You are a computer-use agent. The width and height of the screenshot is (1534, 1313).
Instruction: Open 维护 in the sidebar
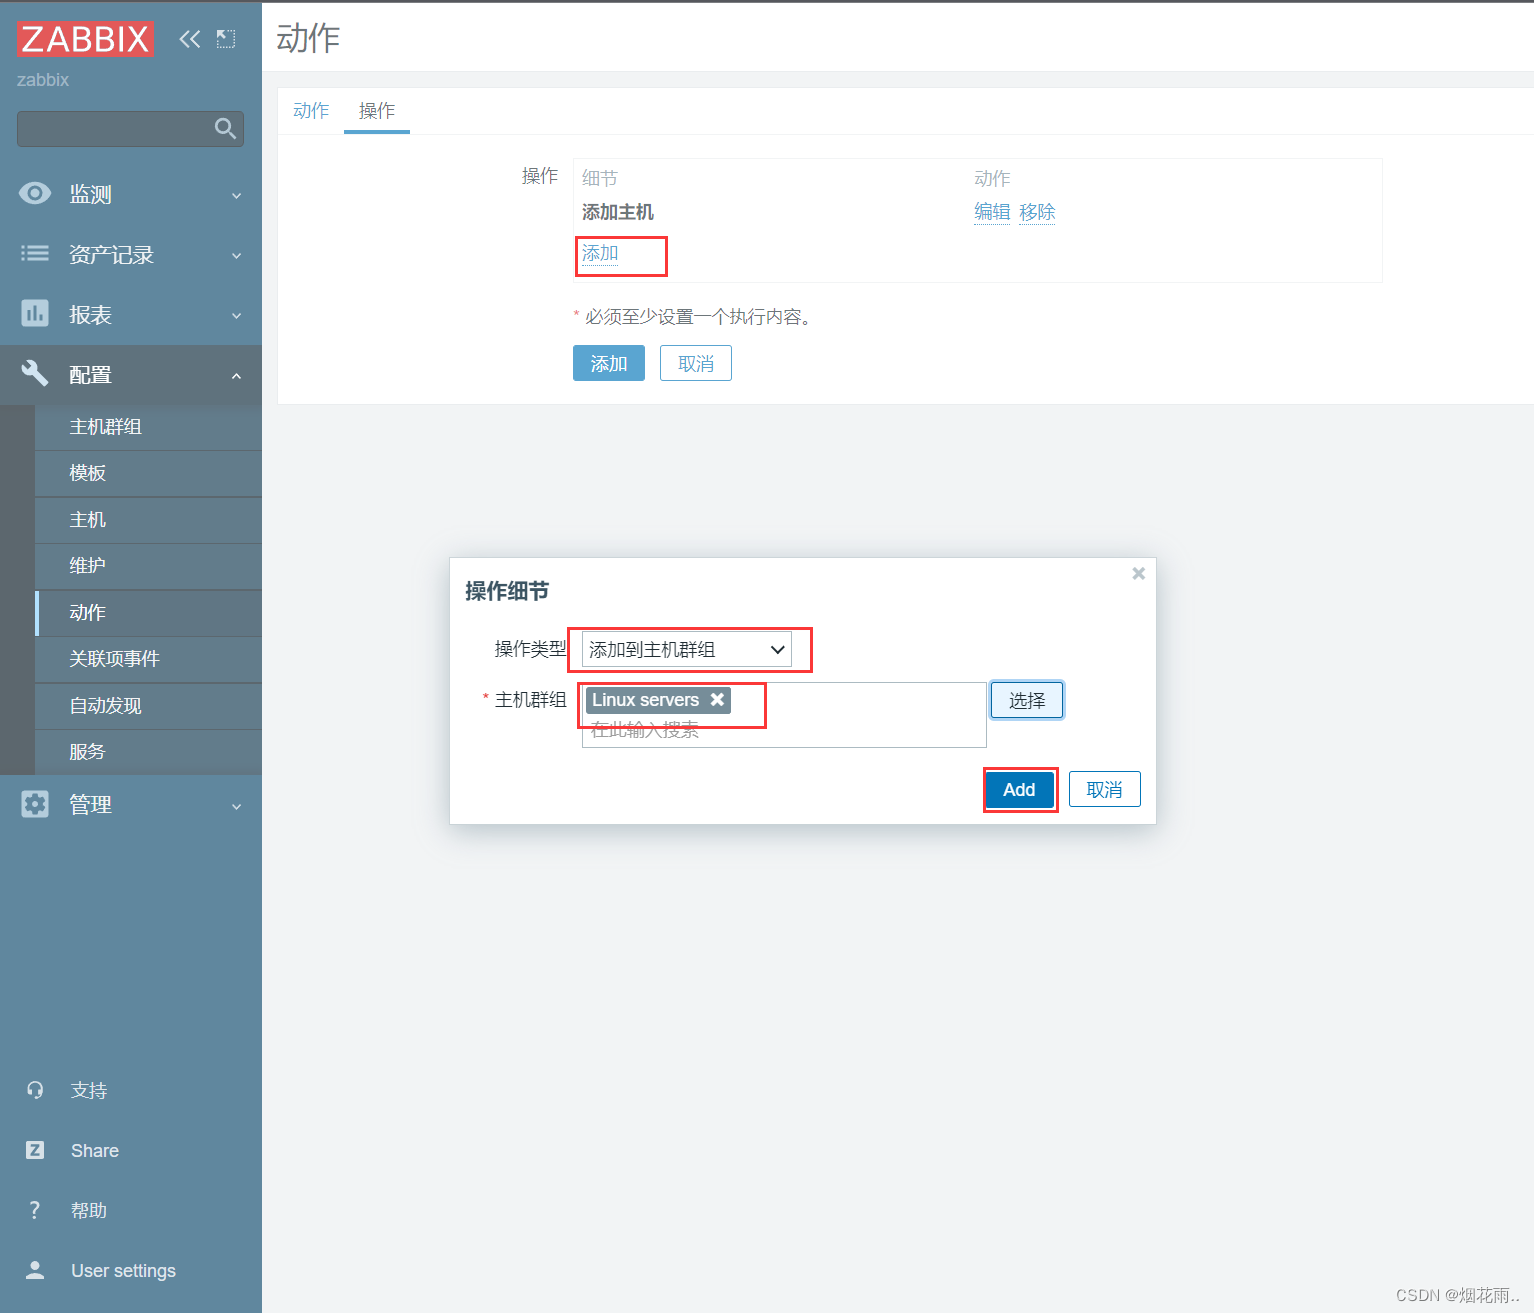148,566
